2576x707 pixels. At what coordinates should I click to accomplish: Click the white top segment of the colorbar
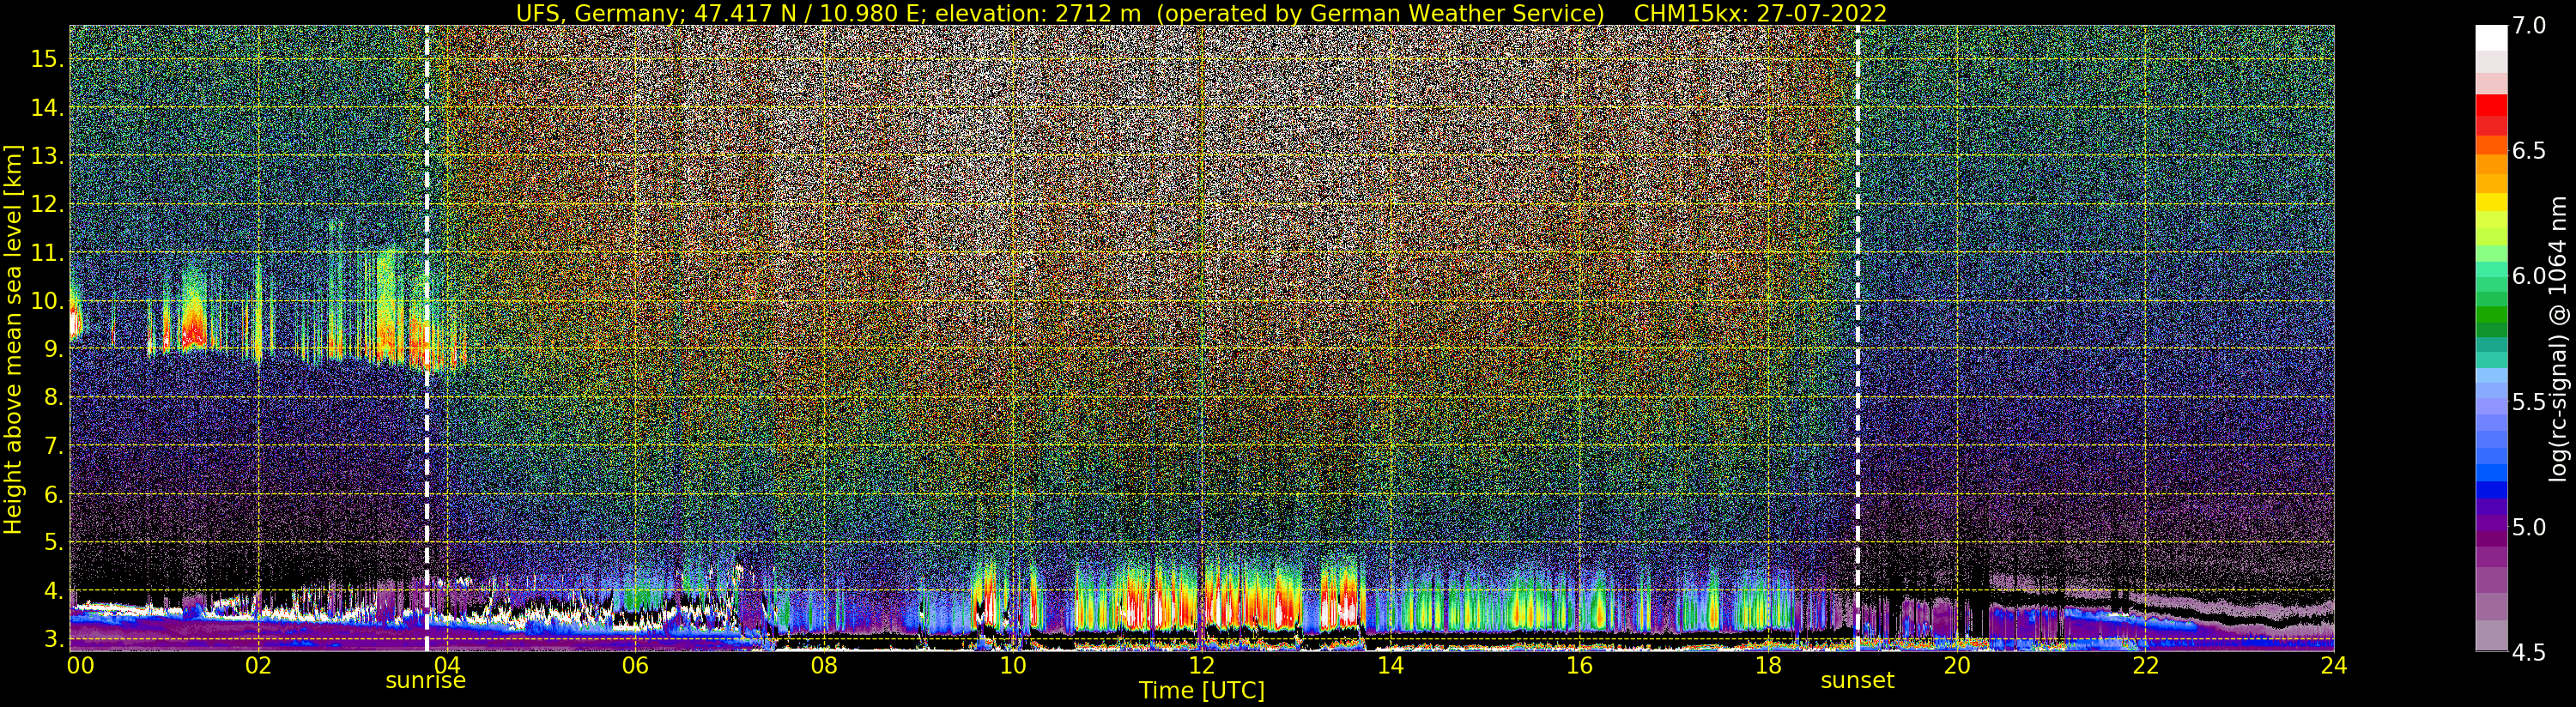2491,38
